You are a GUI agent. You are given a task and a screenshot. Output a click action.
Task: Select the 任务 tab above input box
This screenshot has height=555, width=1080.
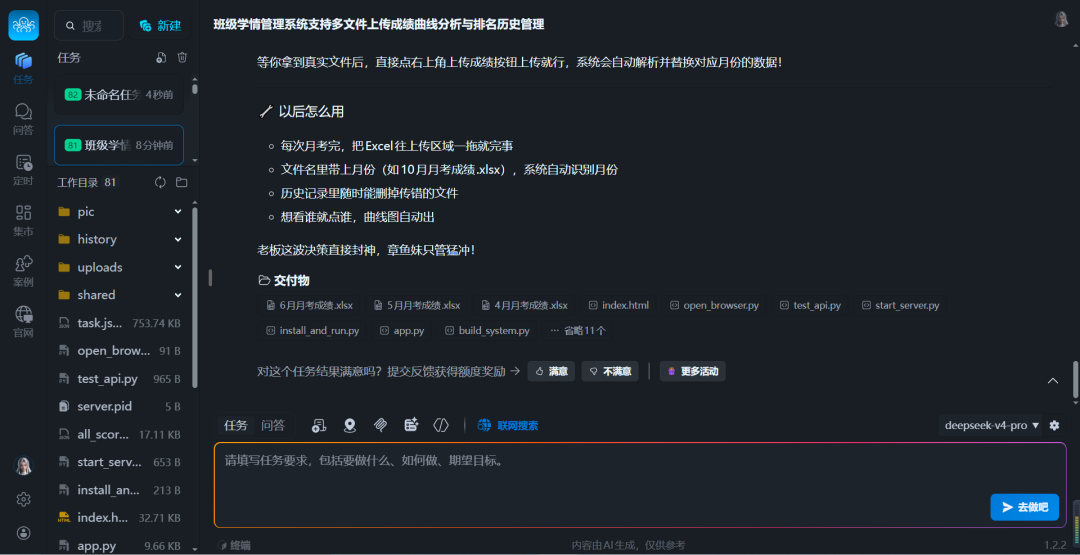click(x=236, y=426)
